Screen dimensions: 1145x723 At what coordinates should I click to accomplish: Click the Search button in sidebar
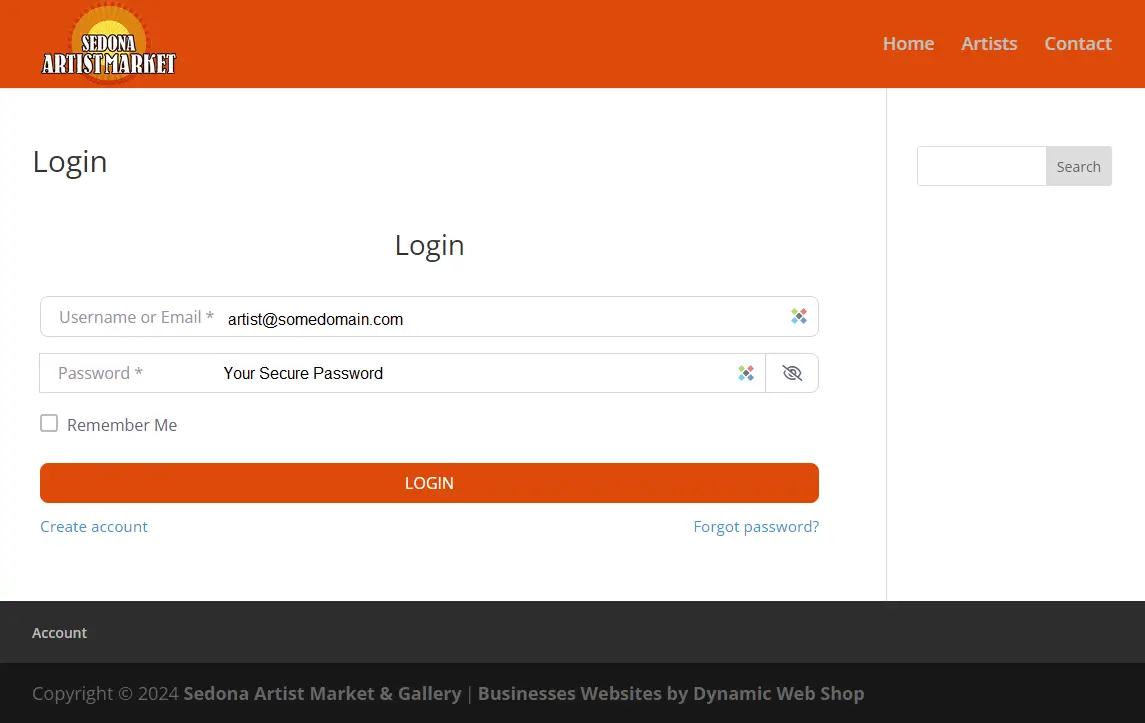point(1078,167)
